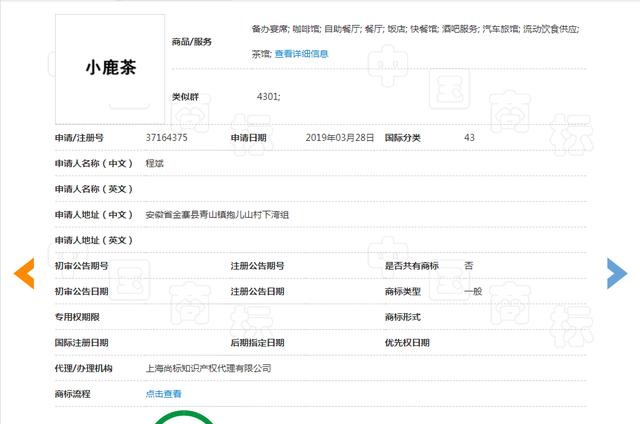Click the orange left arrow for previous record
Viewport: 640px width, 424px height.
coord(24,273)
